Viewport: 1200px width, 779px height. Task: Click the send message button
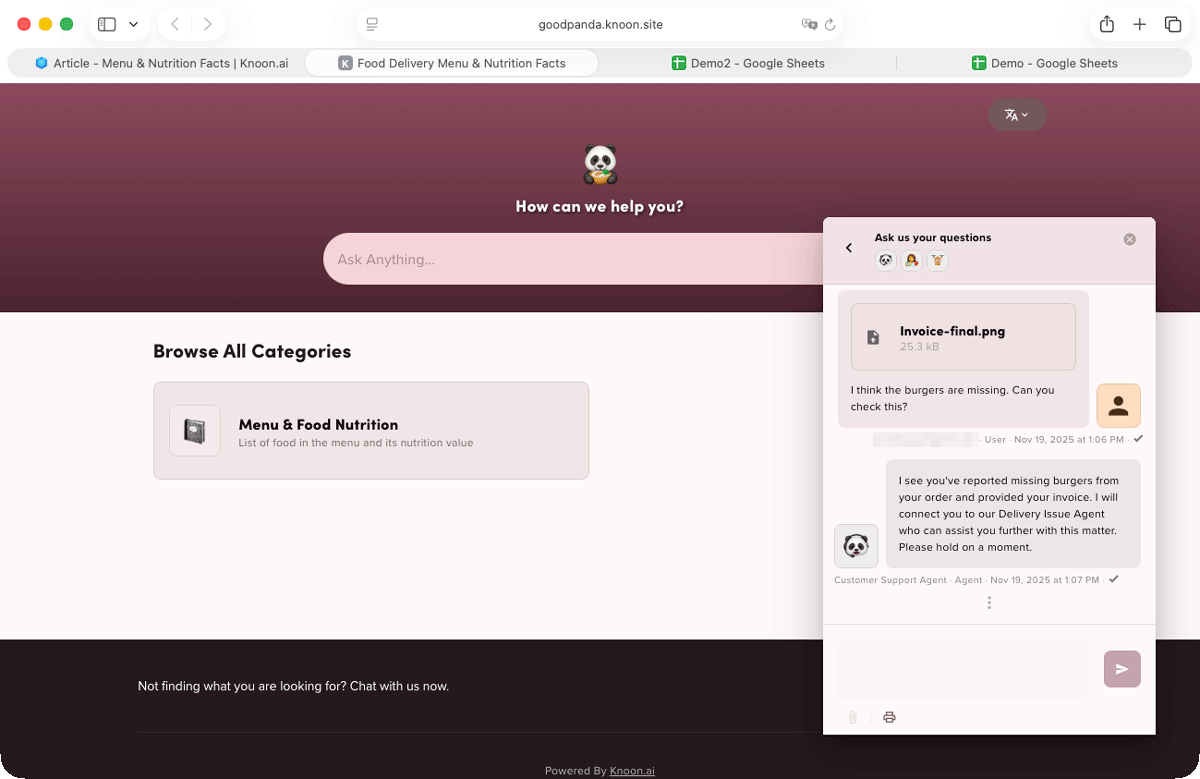pos(1122,669)
